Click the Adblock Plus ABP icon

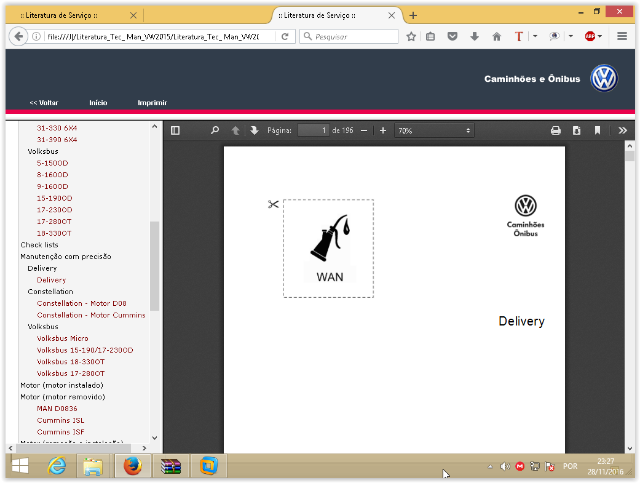click(590, 36)
